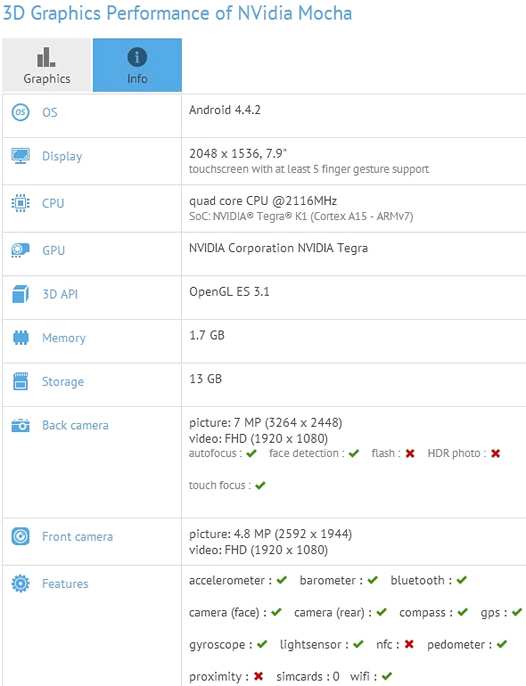Click the proximity red cross mark
This screenshot has height=686, width=526.
[x=259, y=676]
